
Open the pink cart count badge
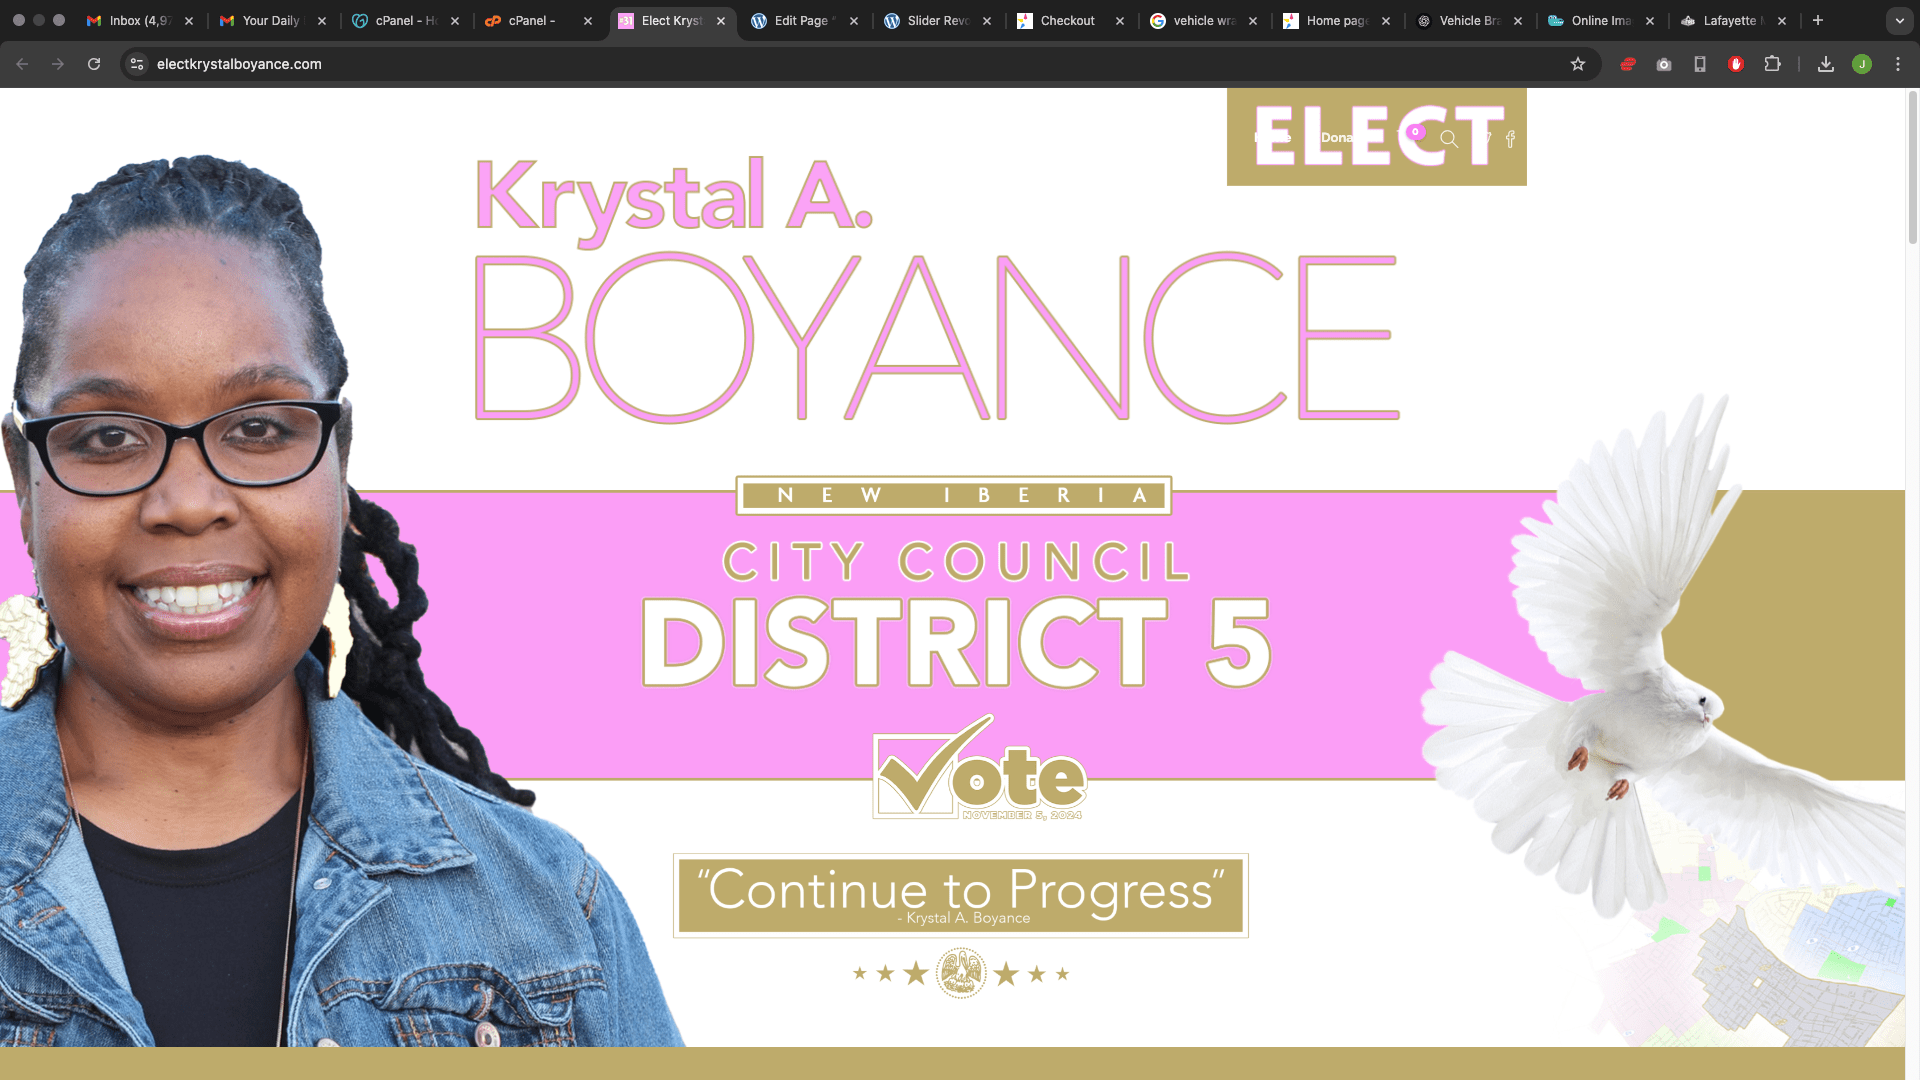[1415, 131]
